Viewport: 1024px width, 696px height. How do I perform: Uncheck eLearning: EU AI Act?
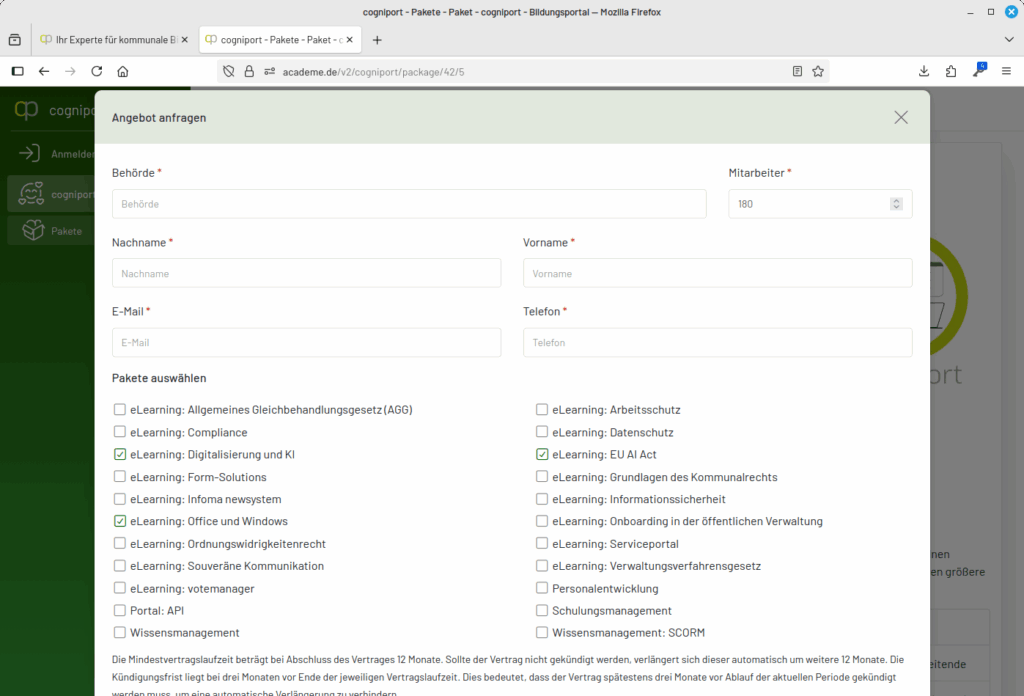542,455
